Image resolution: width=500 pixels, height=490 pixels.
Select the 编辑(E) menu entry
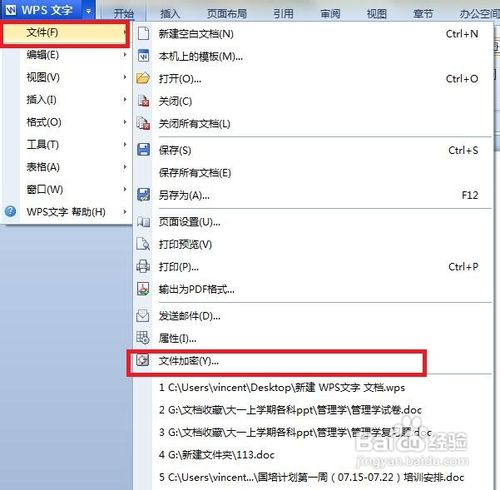click(67, 55)
